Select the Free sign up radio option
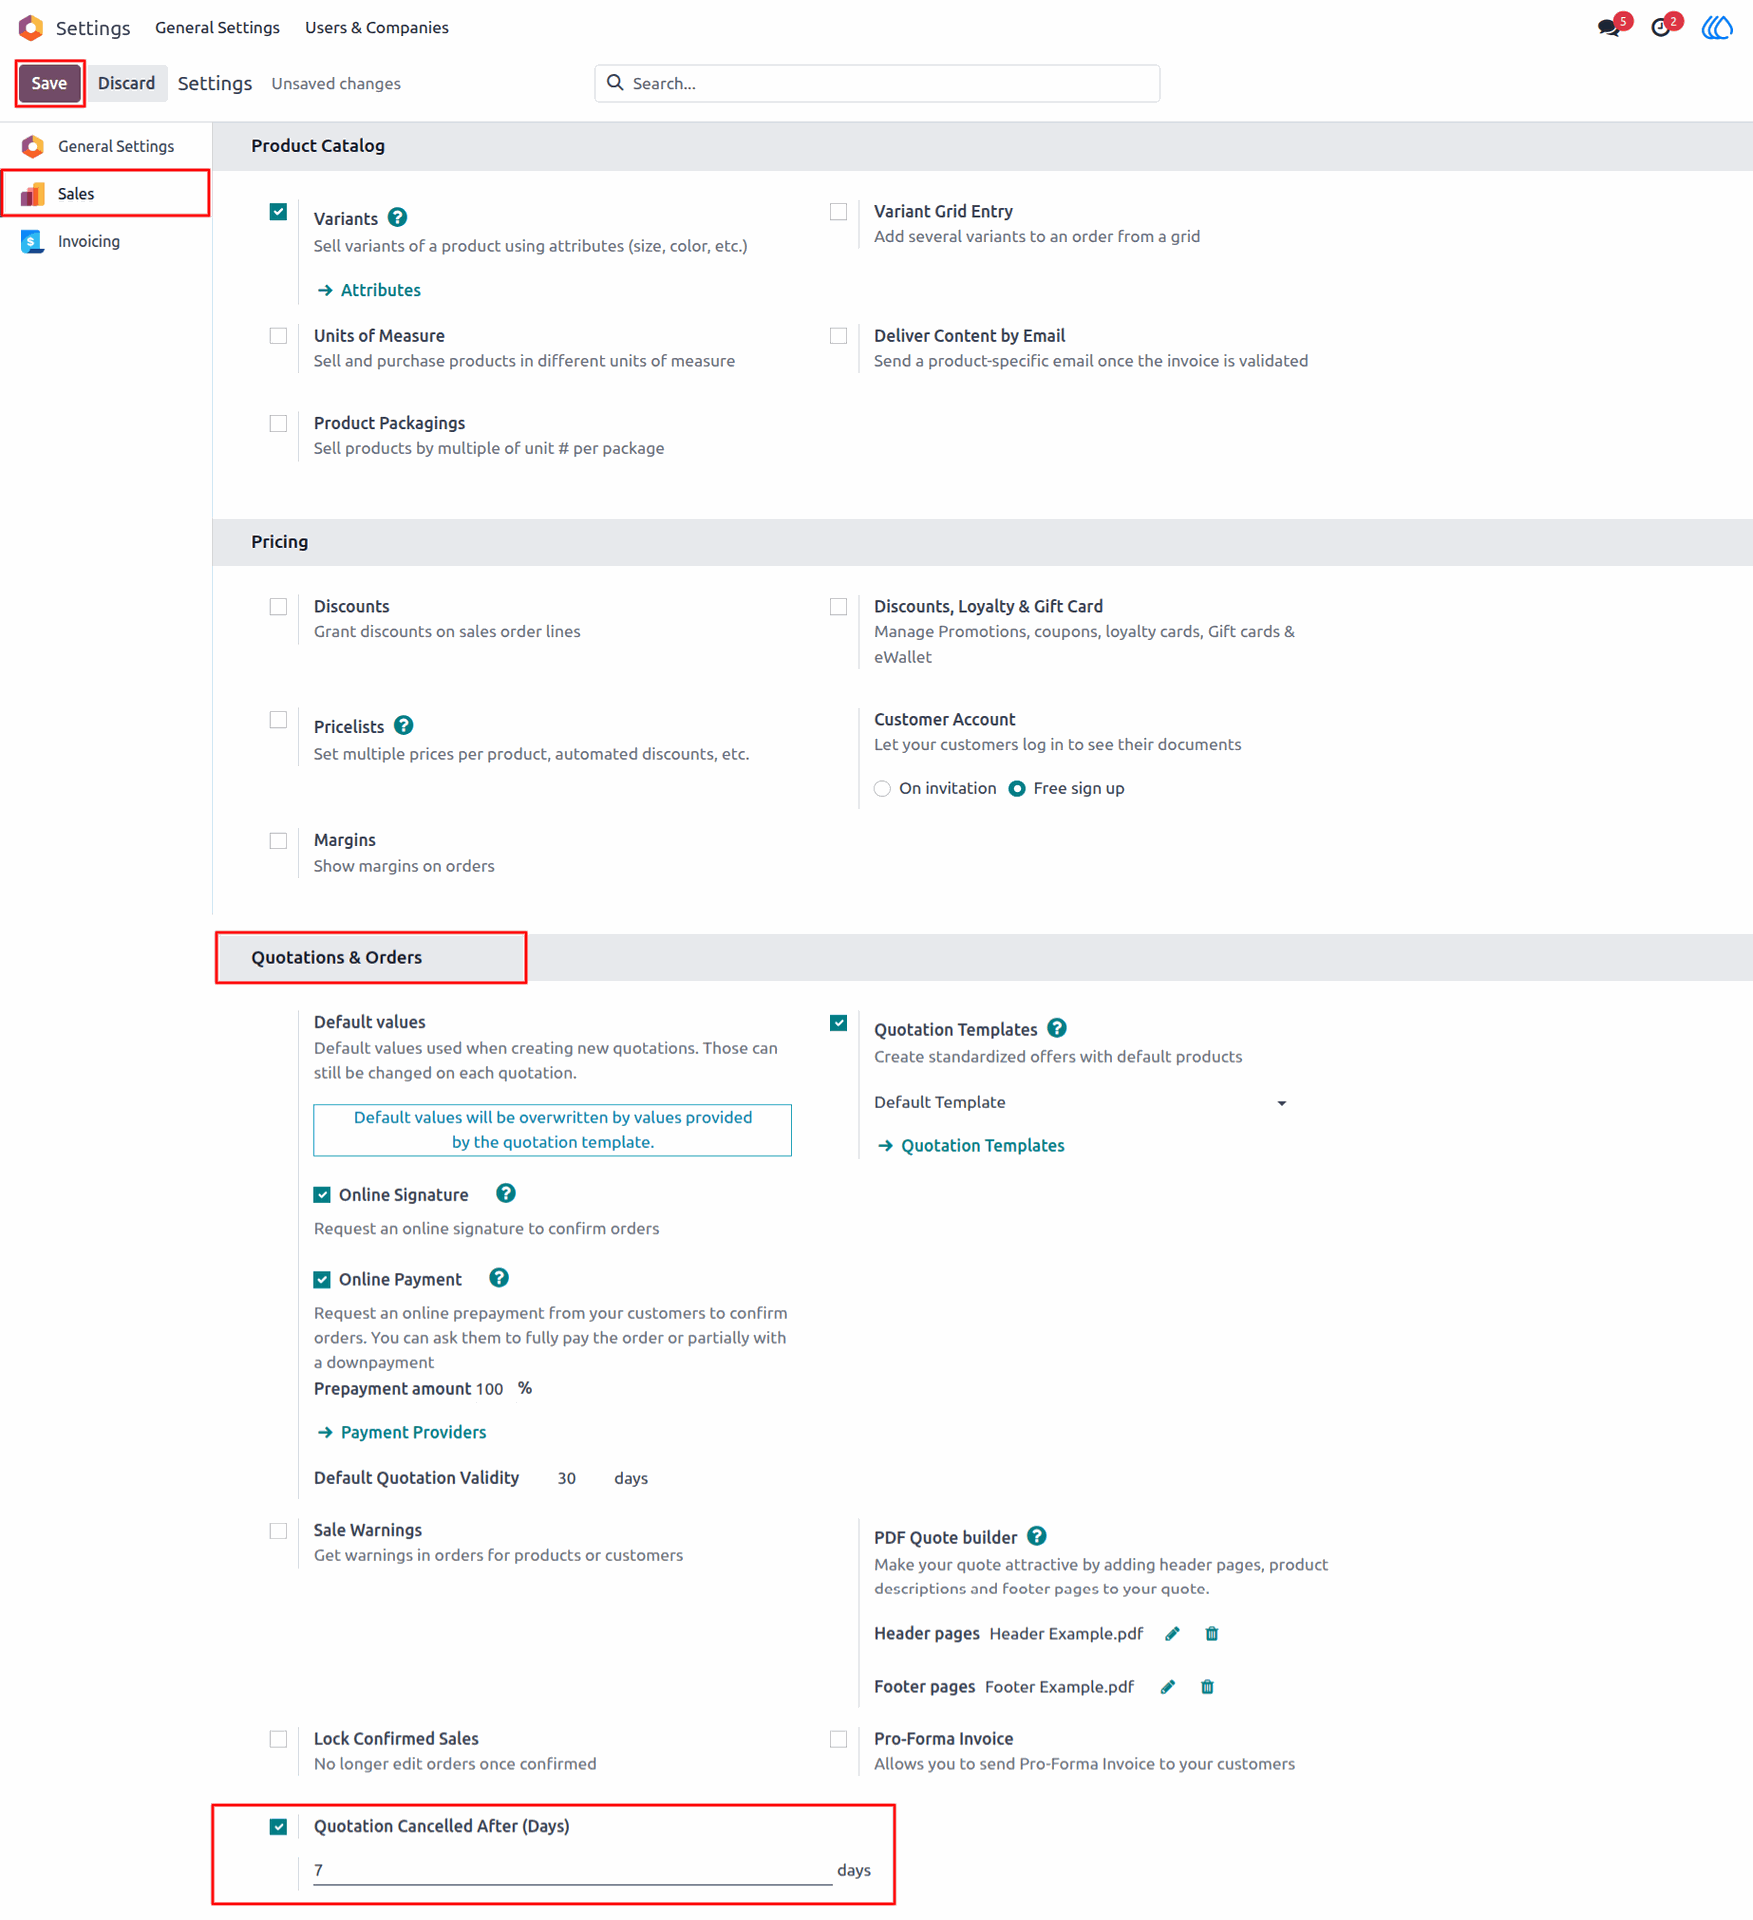 tap(1017, 788)
